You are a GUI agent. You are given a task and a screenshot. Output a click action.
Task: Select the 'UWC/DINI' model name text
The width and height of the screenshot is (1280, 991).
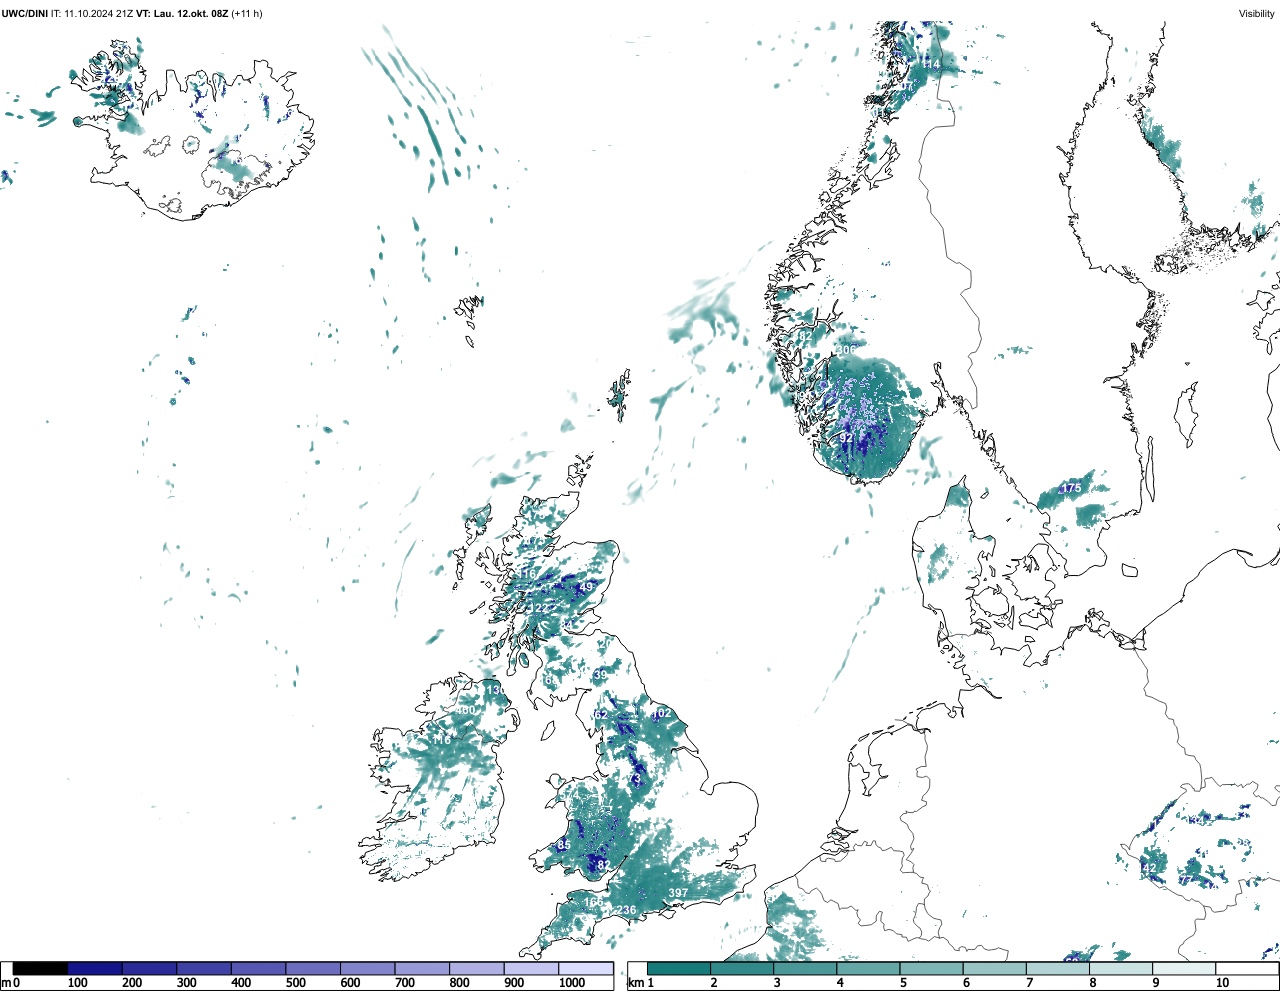tap(24, 14)
